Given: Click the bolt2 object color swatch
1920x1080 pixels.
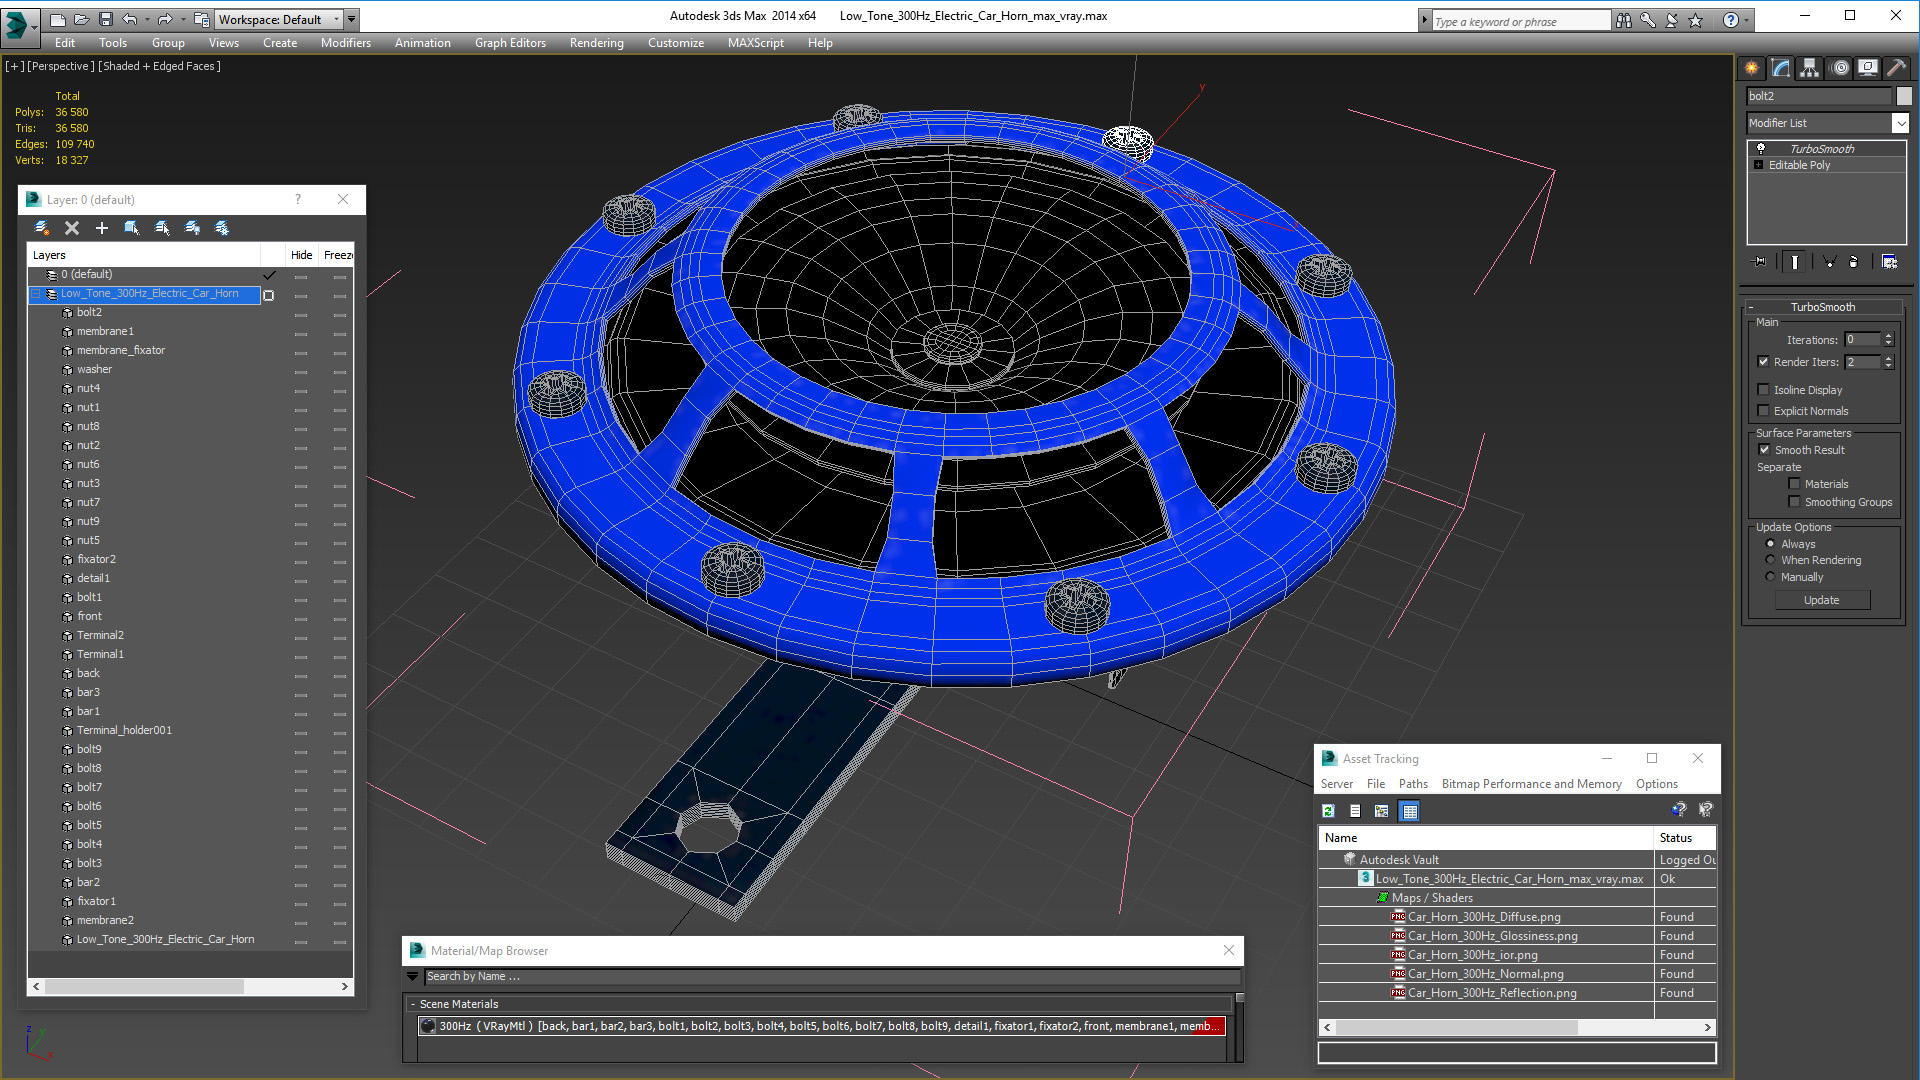Looking at the screenshot, I should pyautogui.click(x=1904, y=96).
